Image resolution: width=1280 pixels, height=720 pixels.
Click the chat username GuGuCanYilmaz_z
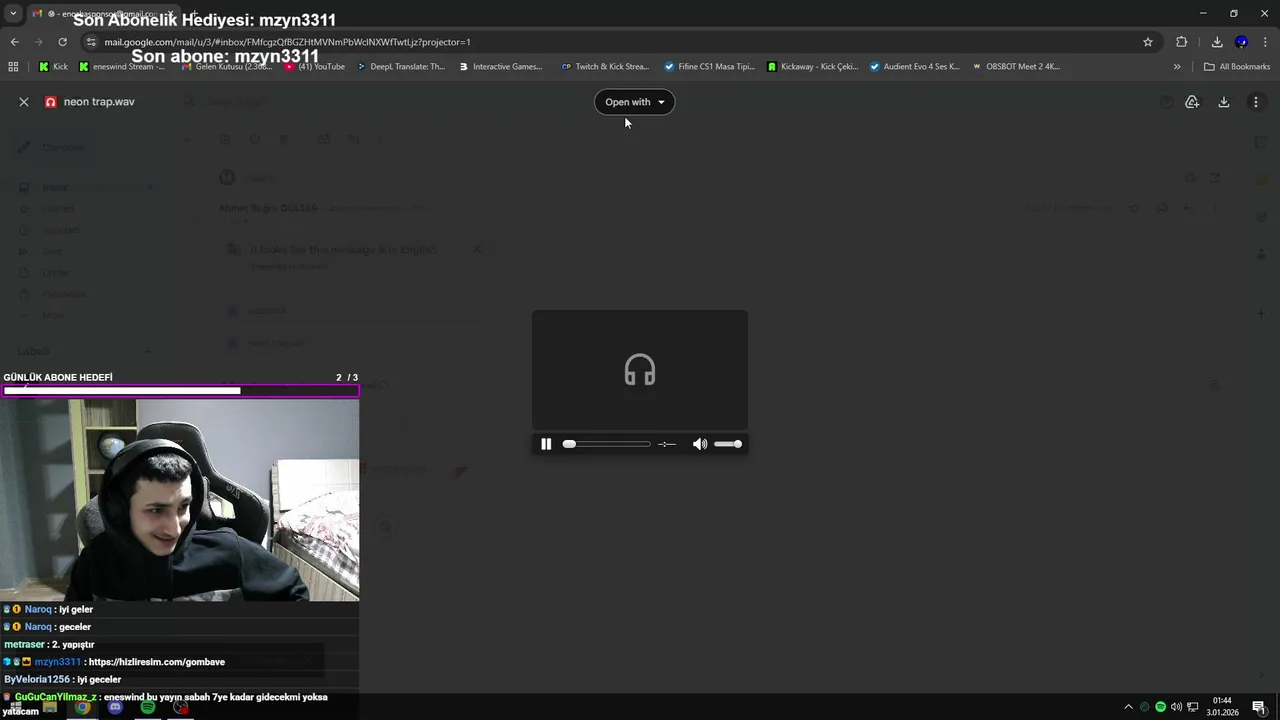point(56,697)
